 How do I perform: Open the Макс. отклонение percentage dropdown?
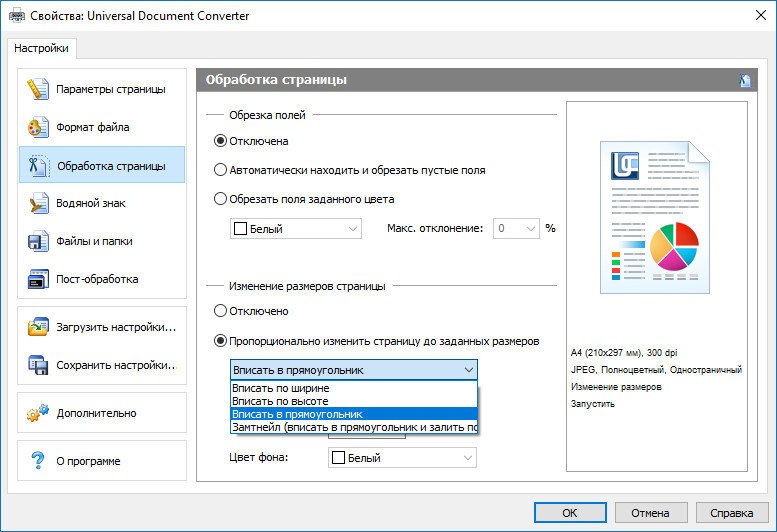pyautogui.click(x=516, y=228)
